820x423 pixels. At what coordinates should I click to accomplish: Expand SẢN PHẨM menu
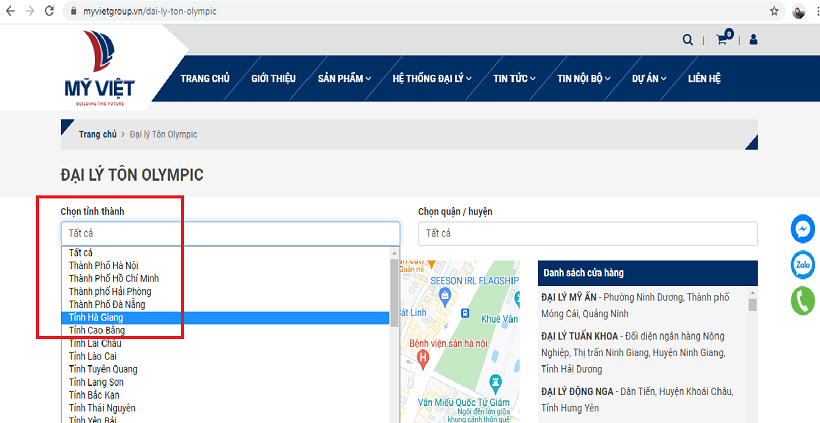point(345,78)
